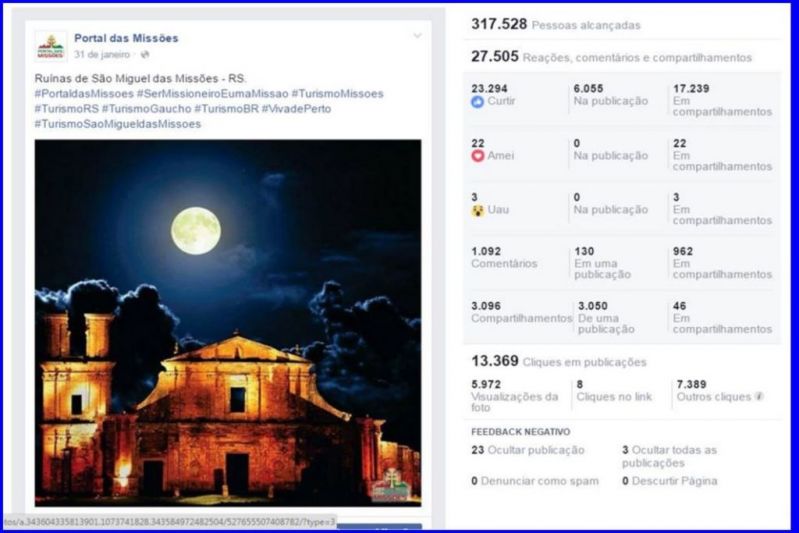799x533 pixels.
Task: Click the 3.096 Compartilhamentos count
Action: pos(520,312)
